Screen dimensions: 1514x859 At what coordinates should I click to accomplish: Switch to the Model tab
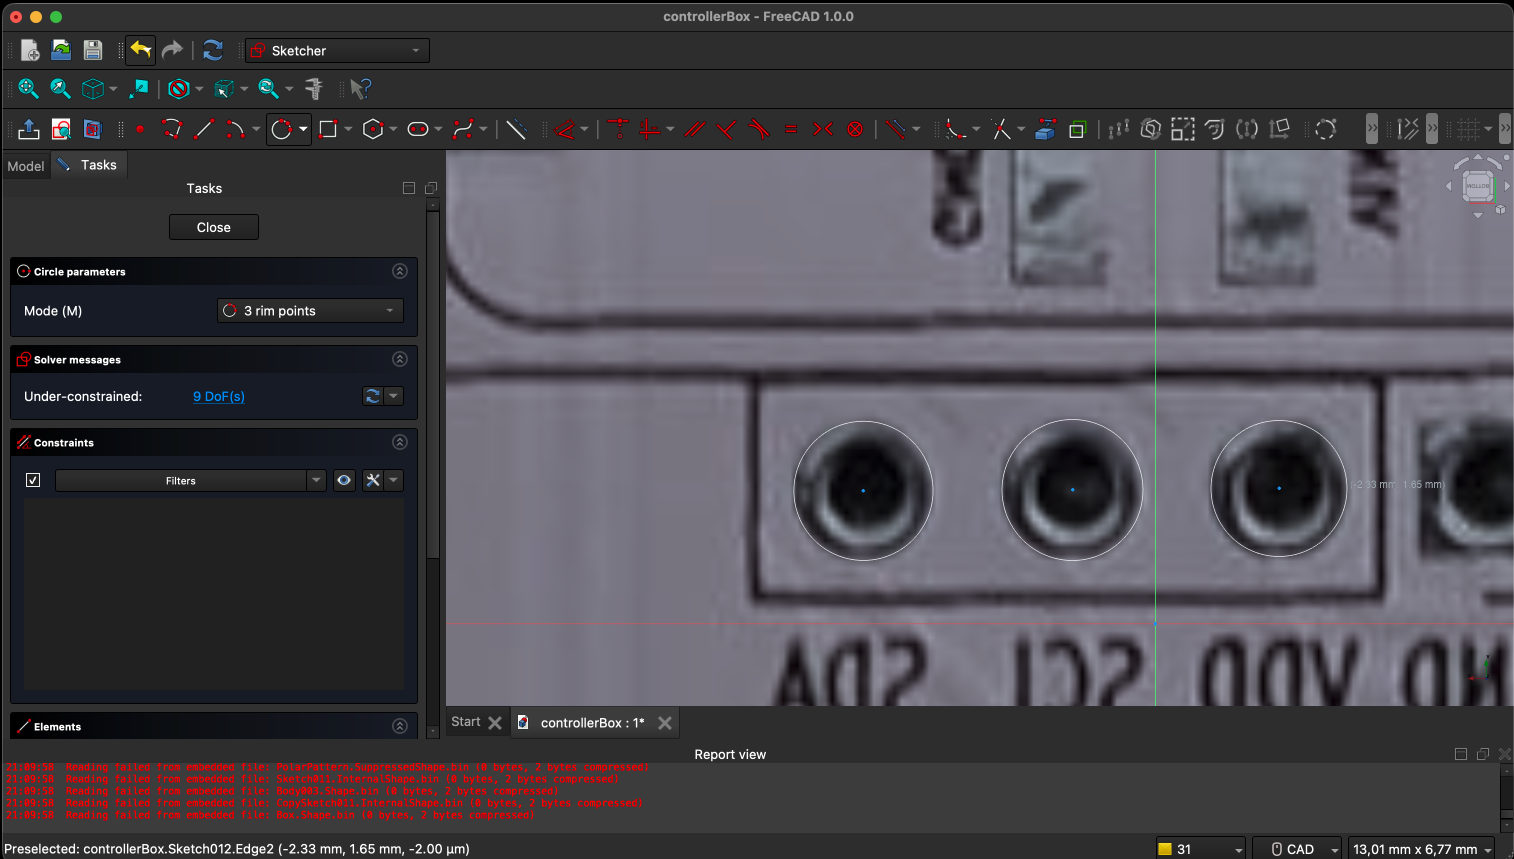click(25, 166)
